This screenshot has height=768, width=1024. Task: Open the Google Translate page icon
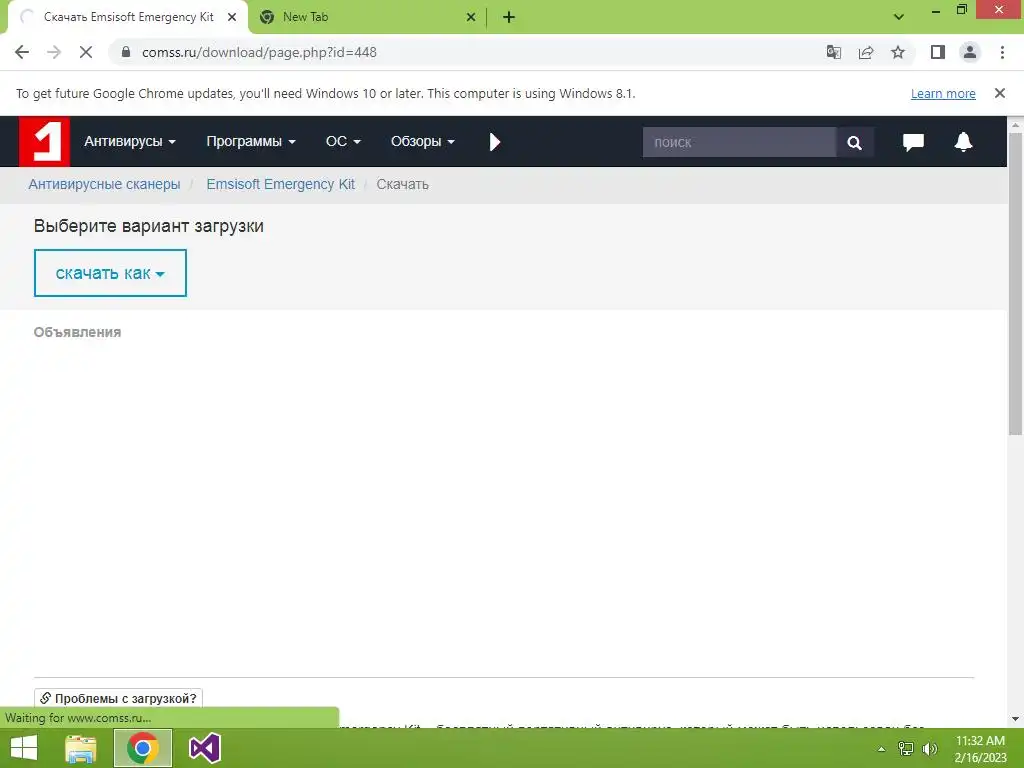(x=833, y=52)
